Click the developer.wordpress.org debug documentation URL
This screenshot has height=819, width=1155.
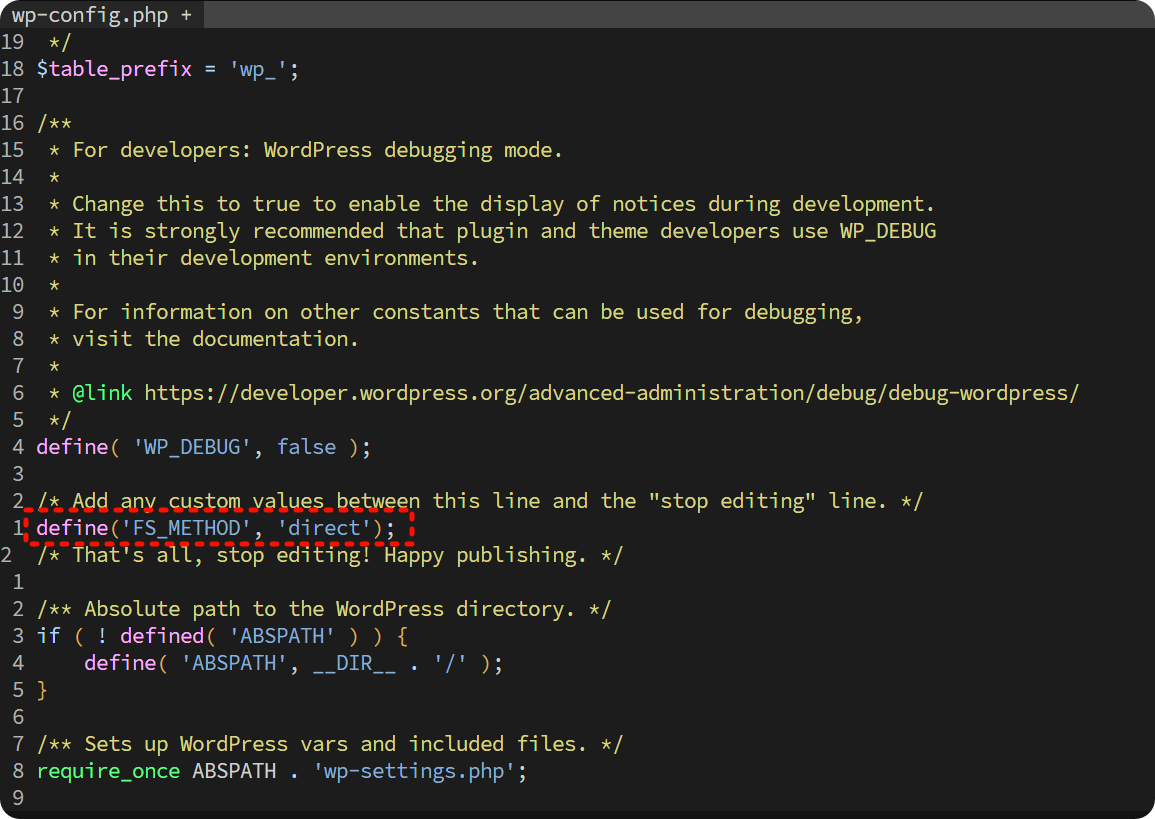[x=611, y=393]
